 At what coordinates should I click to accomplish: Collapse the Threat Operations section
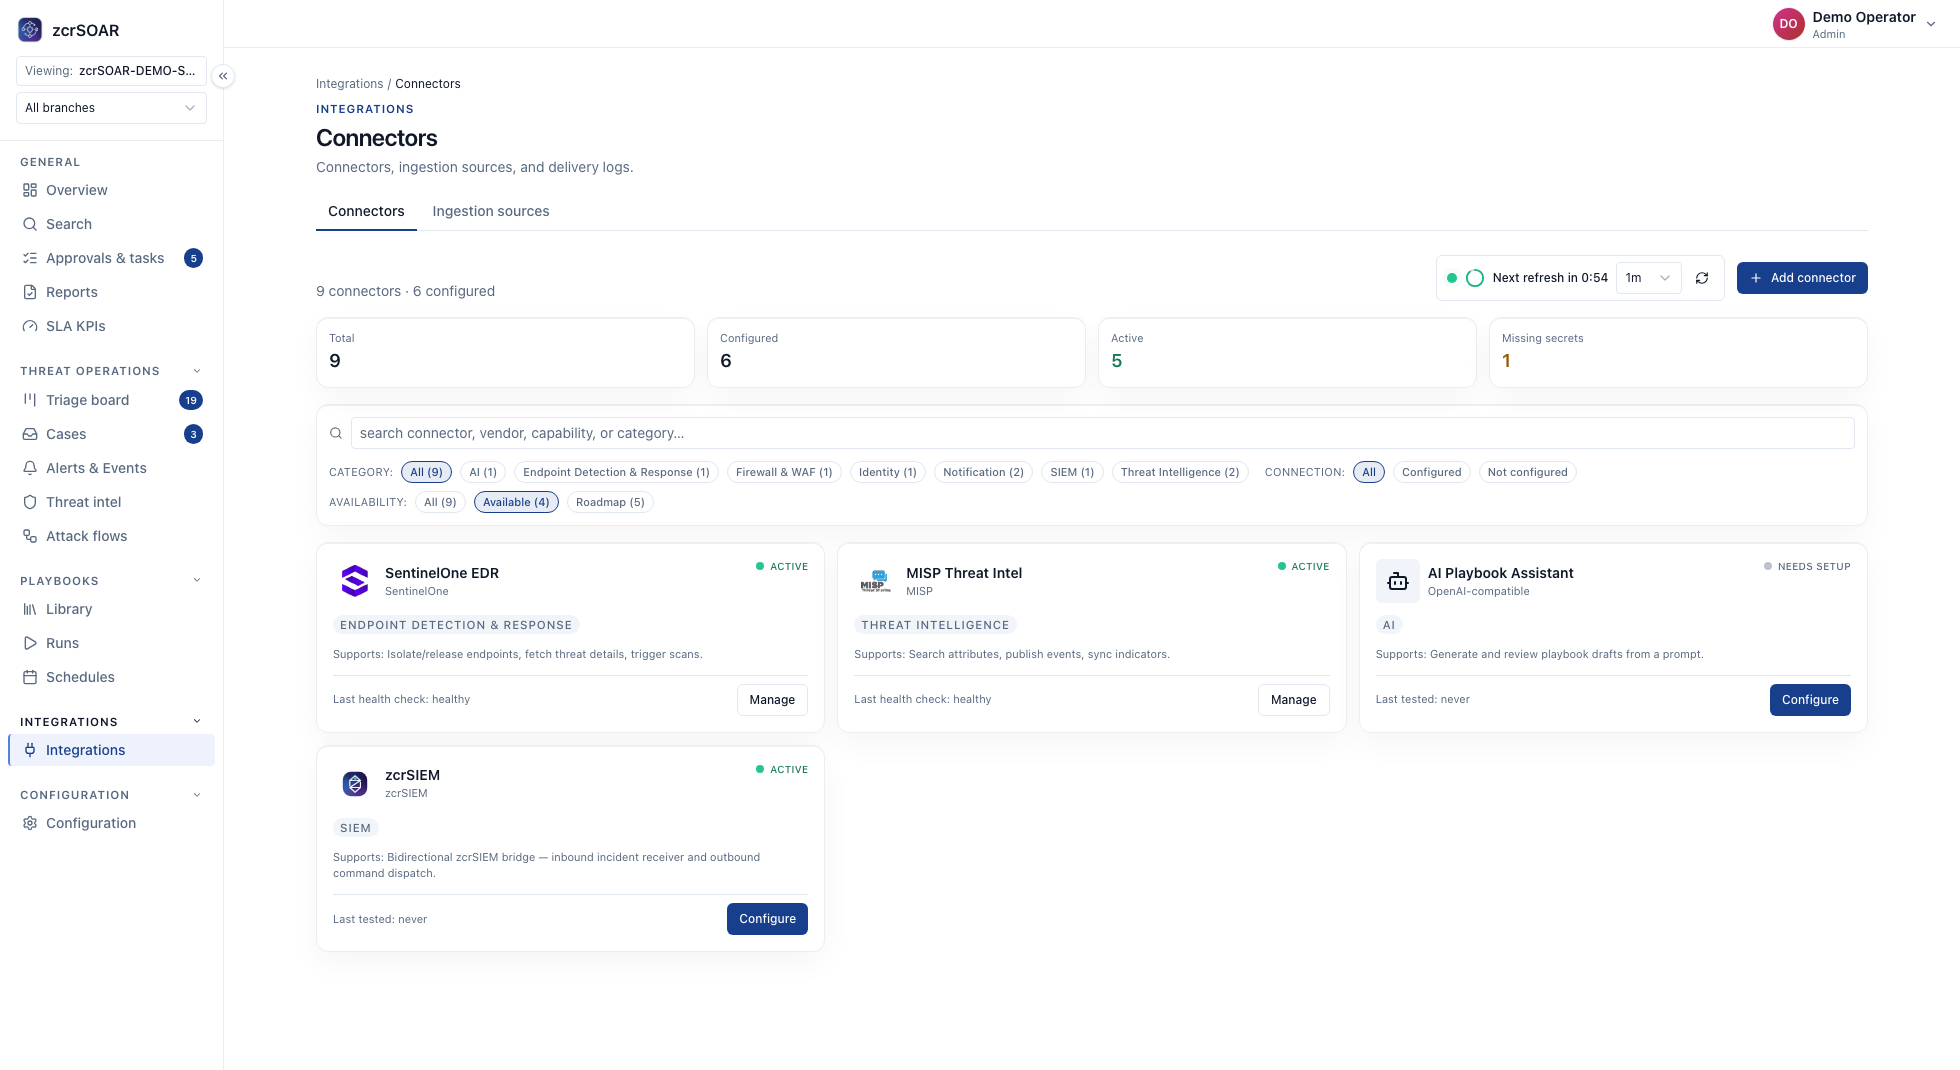click(197, 371)
